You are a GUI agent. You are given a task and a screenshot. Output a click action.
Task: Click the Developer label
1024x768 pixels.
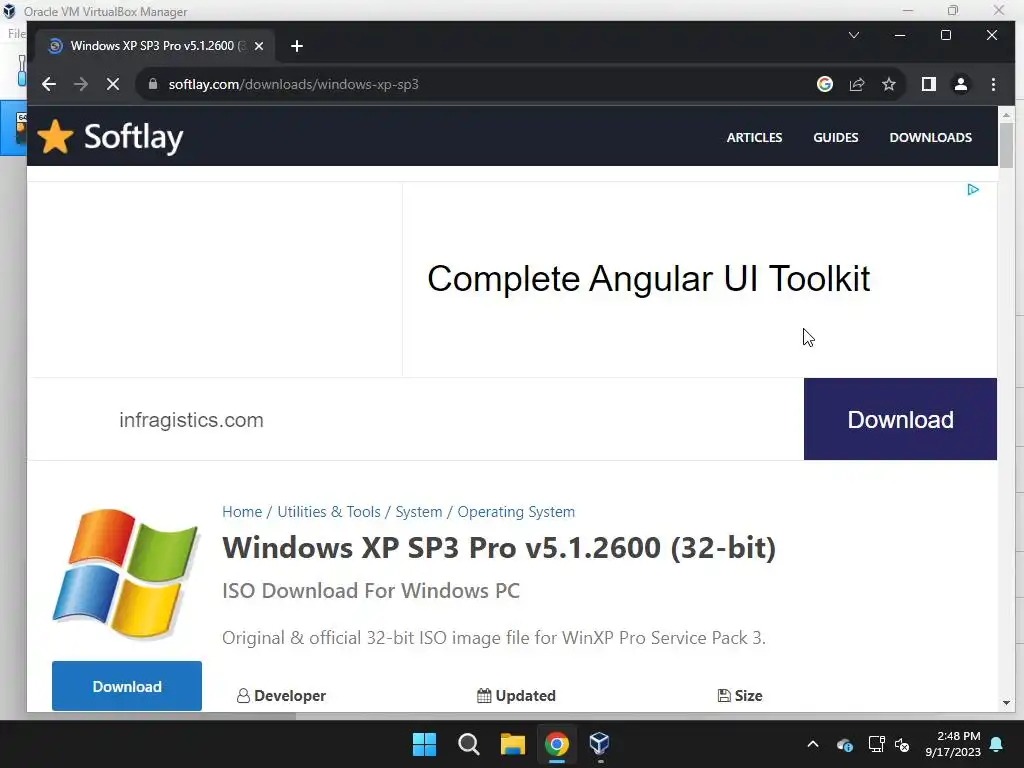tap(281, 696)
